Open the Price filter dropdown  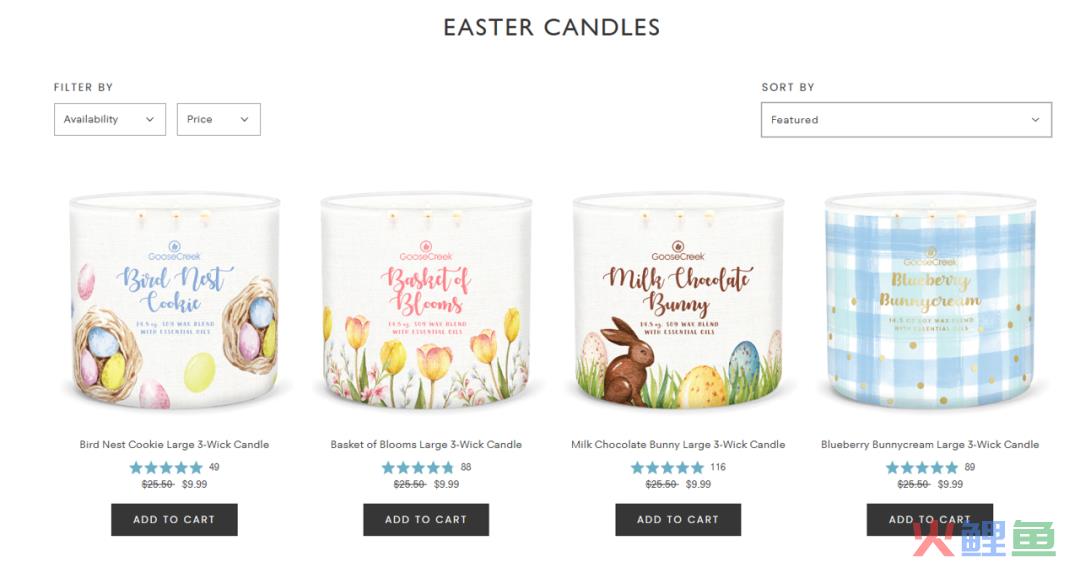(x=218, y=119)
